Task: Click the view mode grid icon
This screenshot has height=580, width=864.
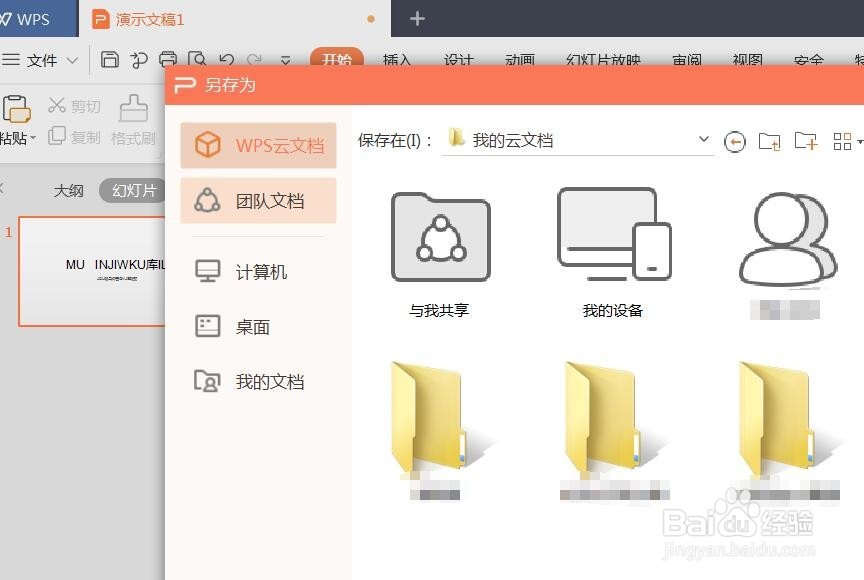Action: (x=843, y=142)
